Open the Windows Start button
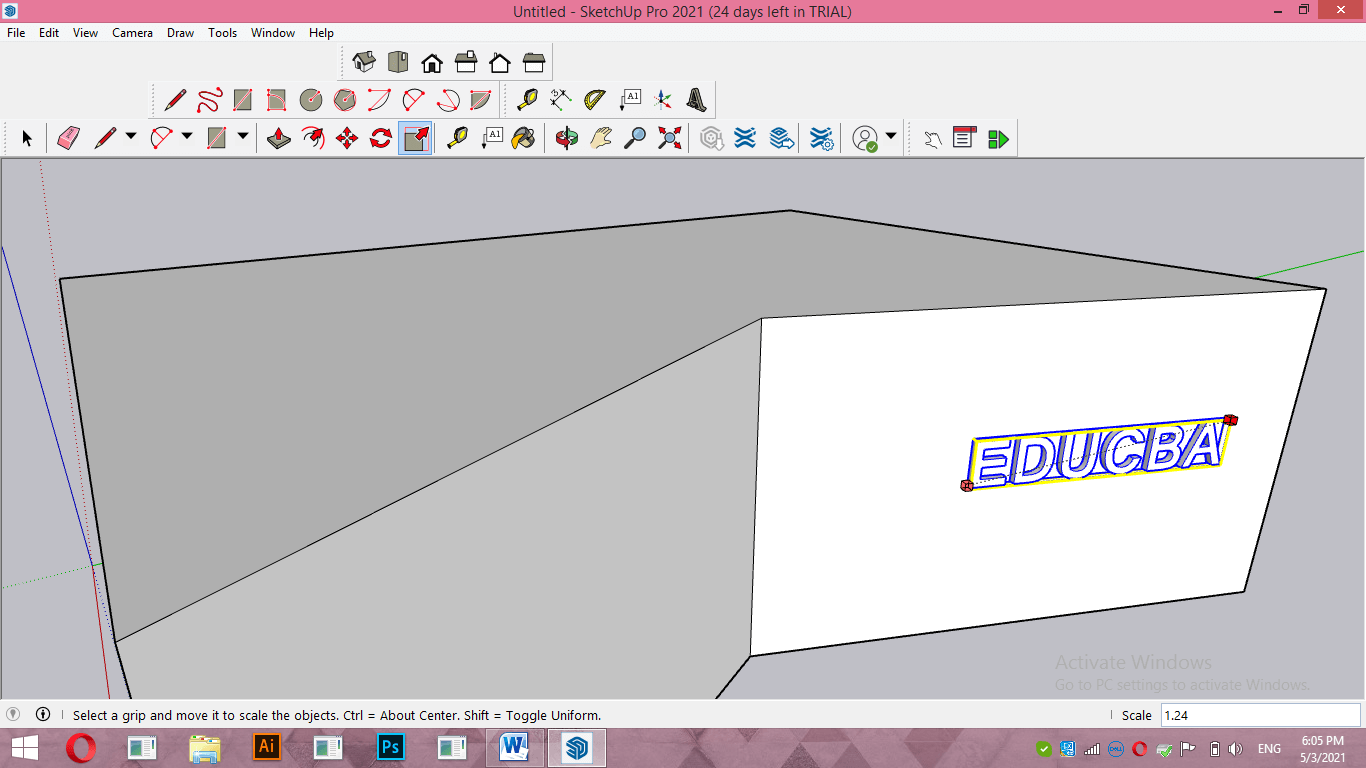Image resolution: width=1366 pixels, height=768 pixels. [24, 748]
